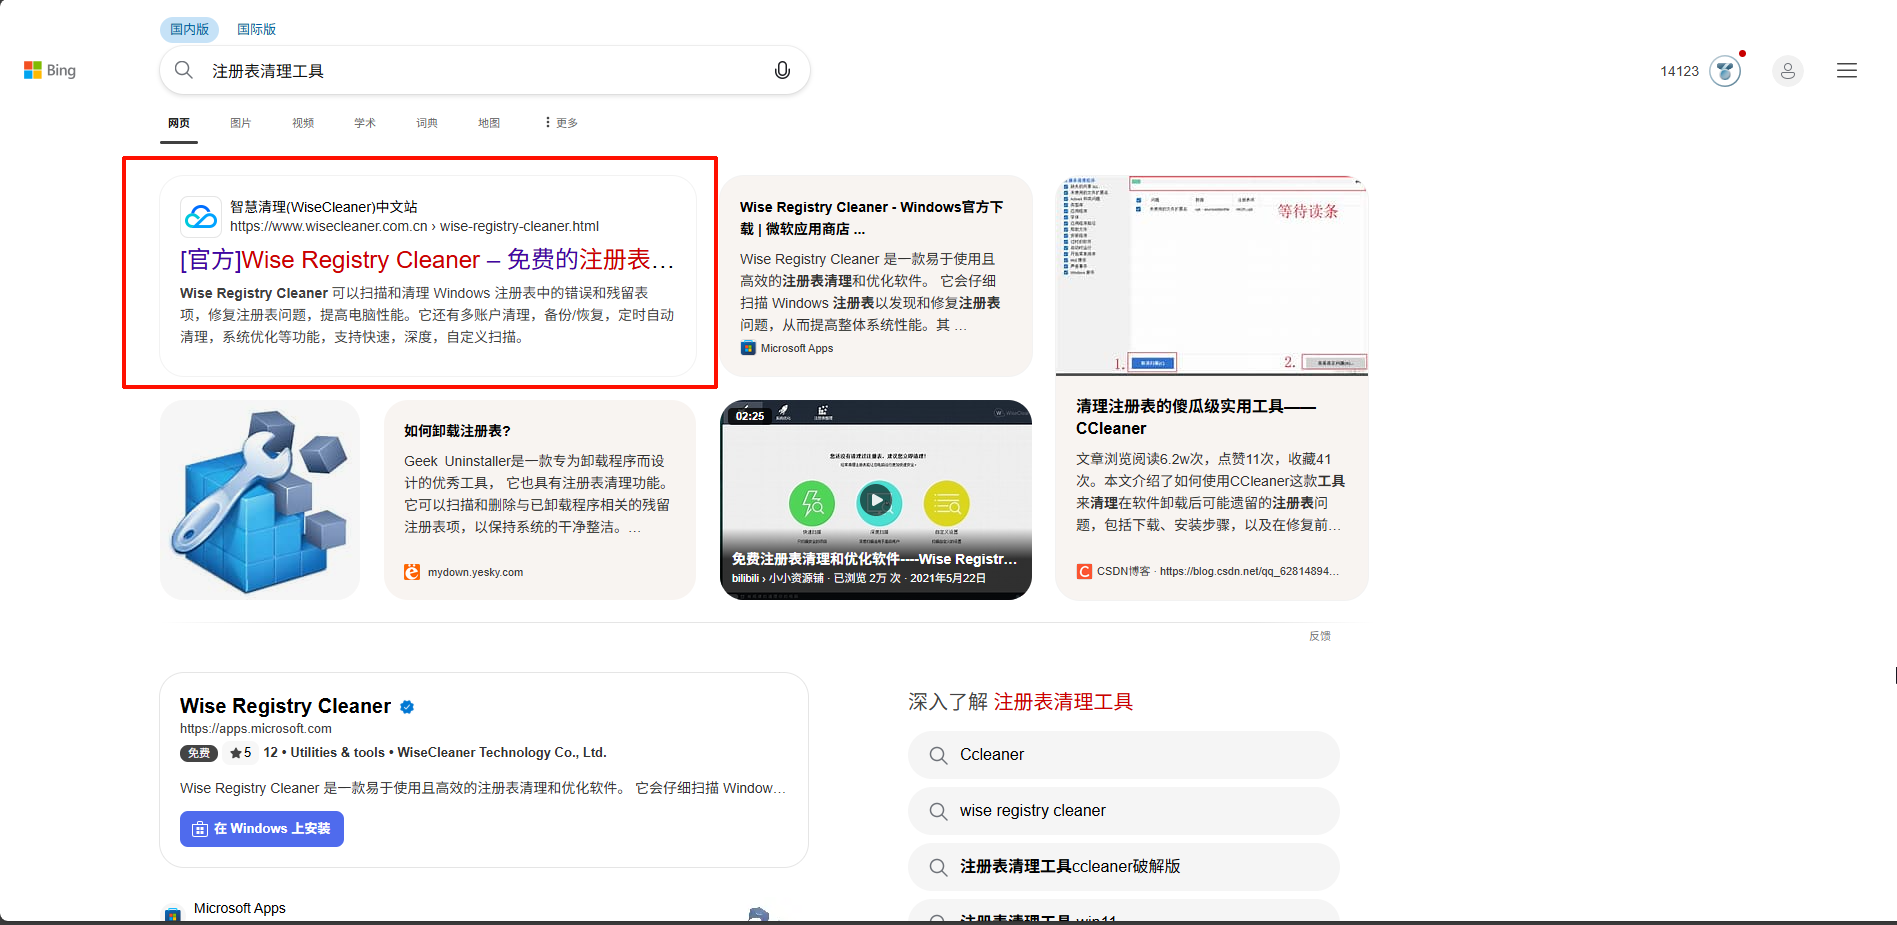
Task: Click the Bing logo
Action: pos(50,70)
